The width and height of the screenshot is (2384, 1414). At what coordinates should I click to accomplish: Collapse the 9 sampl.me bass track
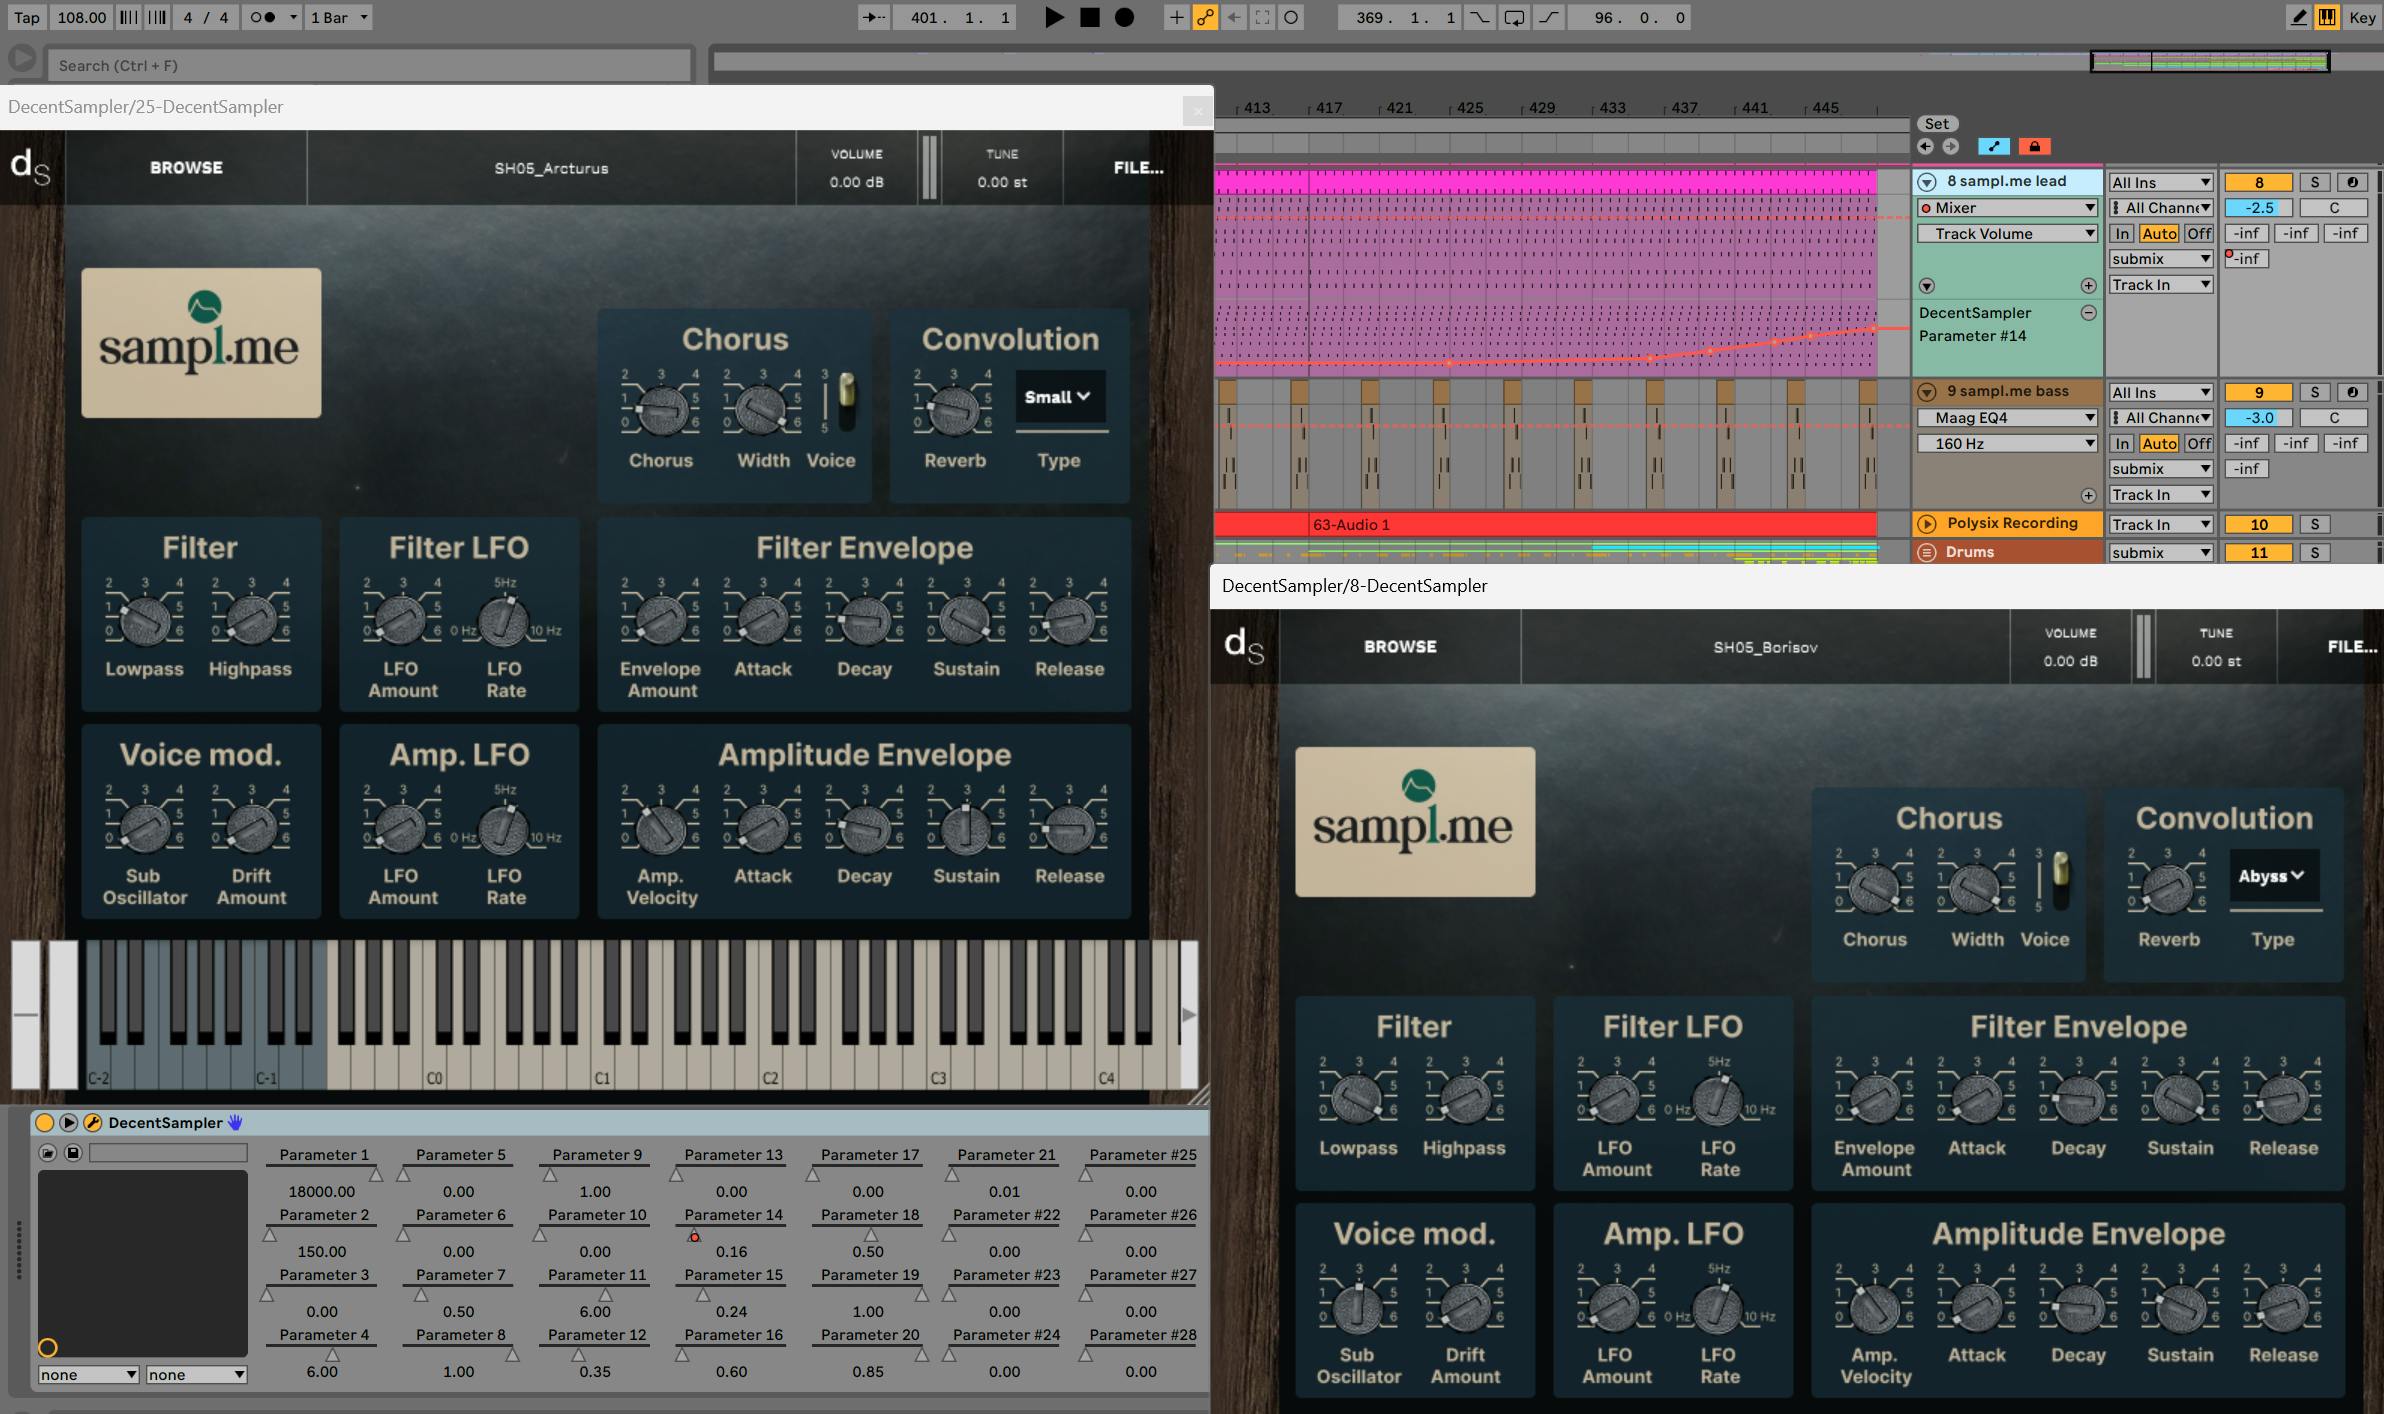(x=1926, y=392)
